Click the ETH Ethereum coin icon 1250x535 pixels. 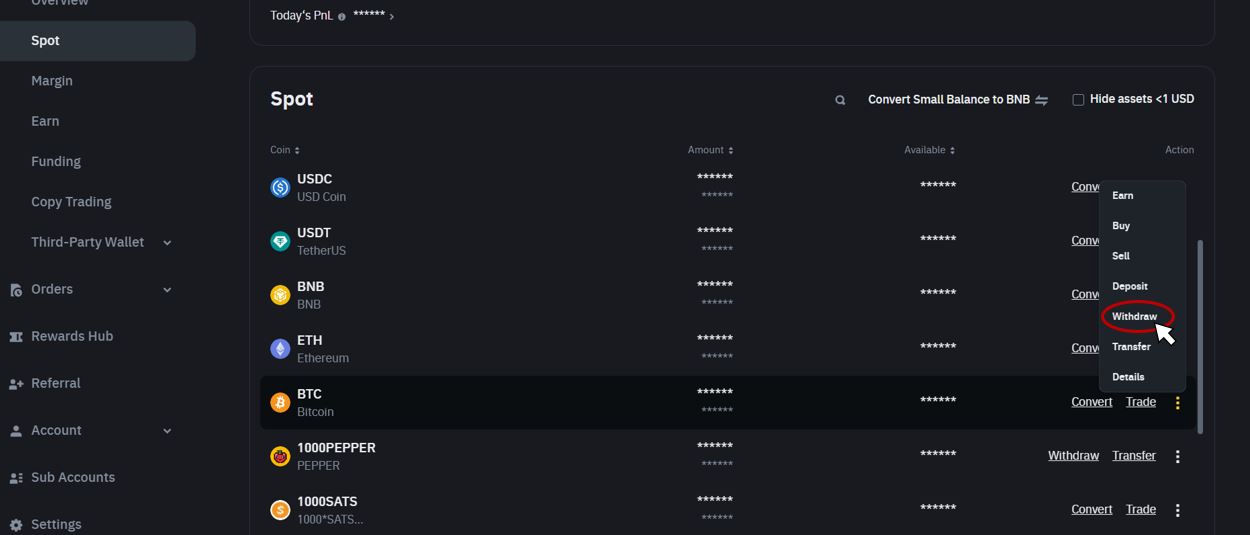(280, 348)
